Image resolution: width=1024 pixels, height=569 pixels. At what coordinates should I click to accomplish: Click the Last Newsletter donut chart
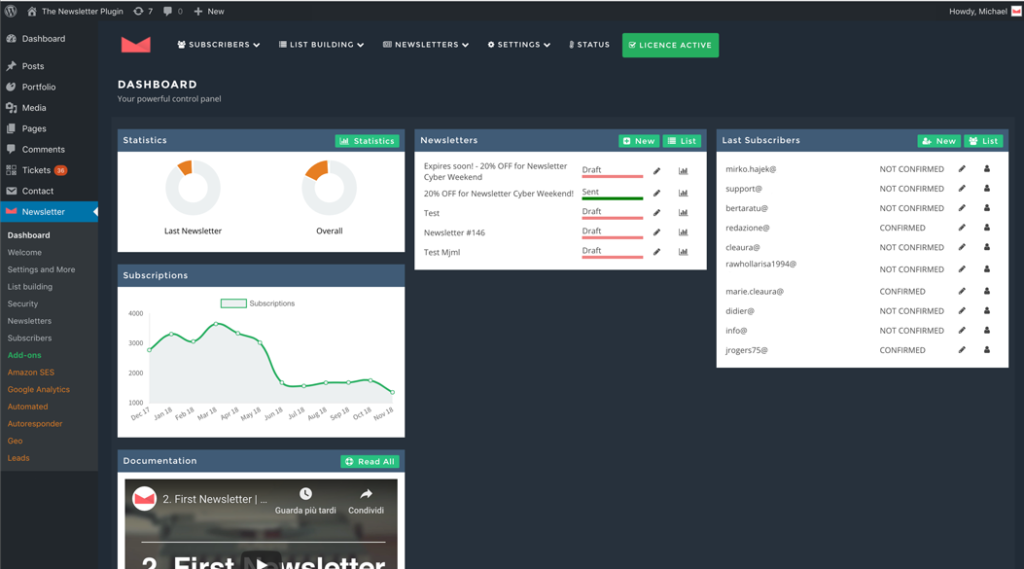pyautogui.click(x=193, y=187)
